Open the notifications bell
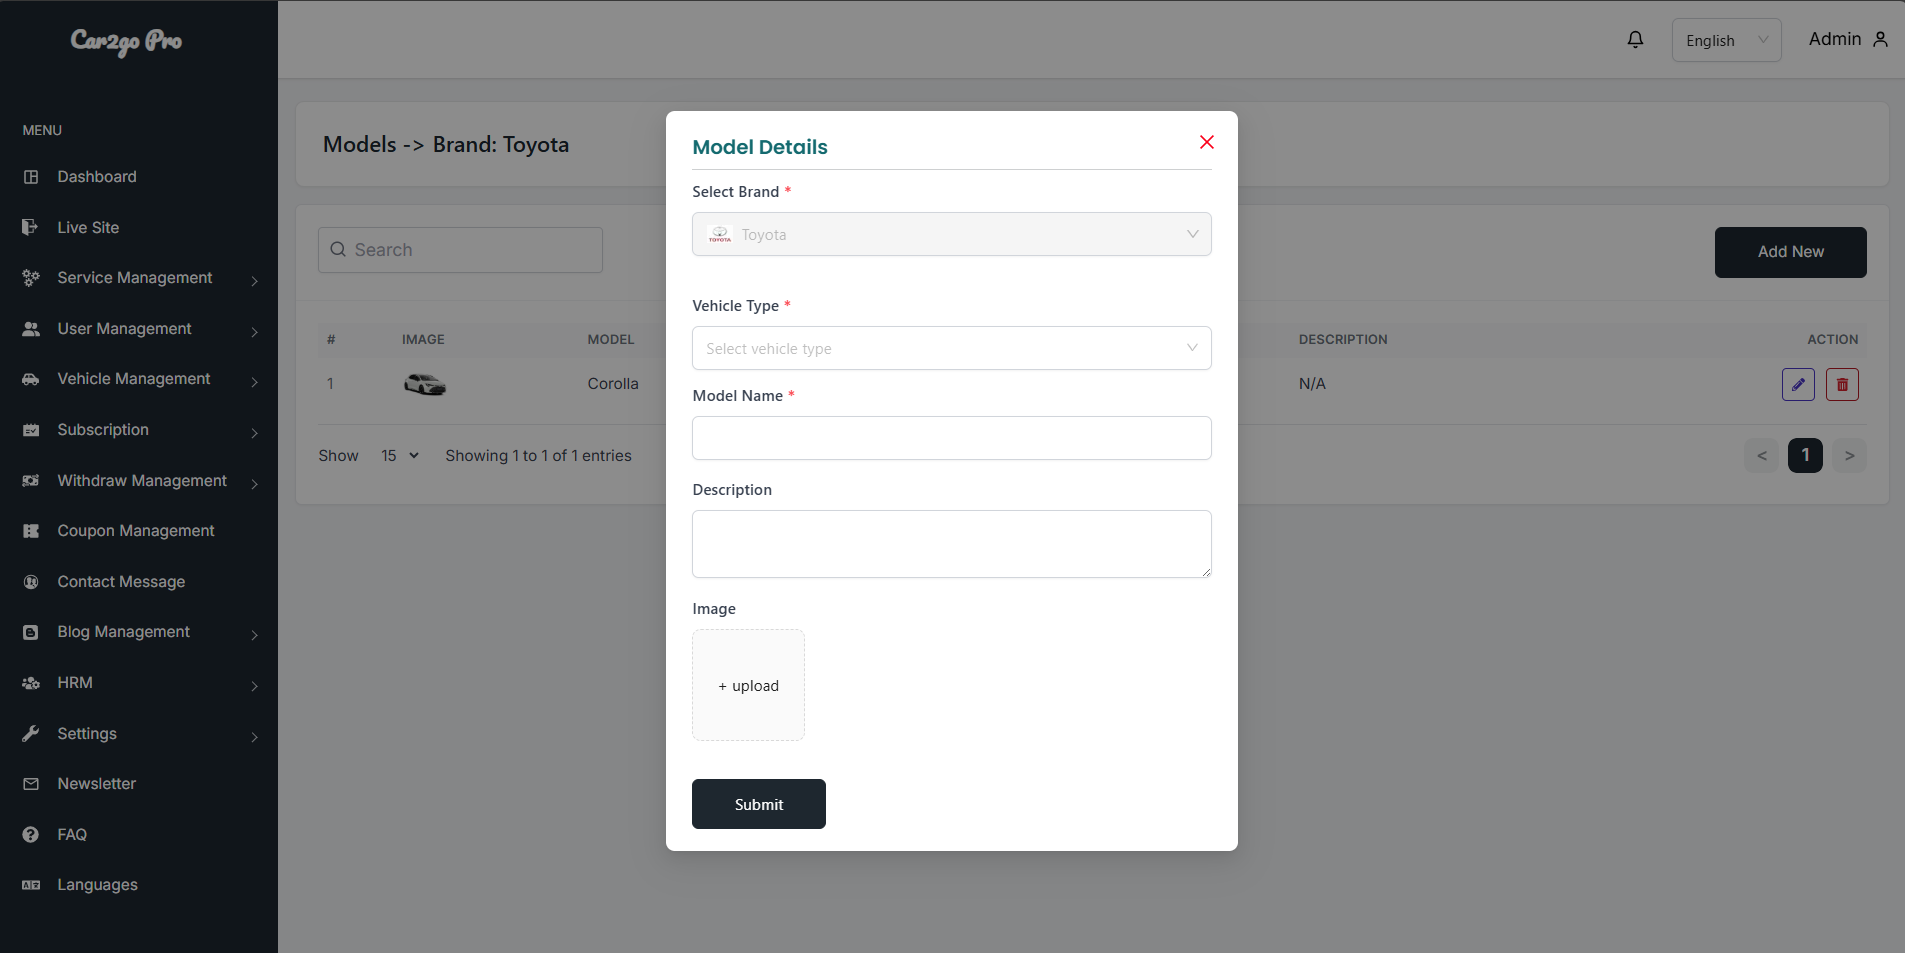 [x=1635, y=40]
